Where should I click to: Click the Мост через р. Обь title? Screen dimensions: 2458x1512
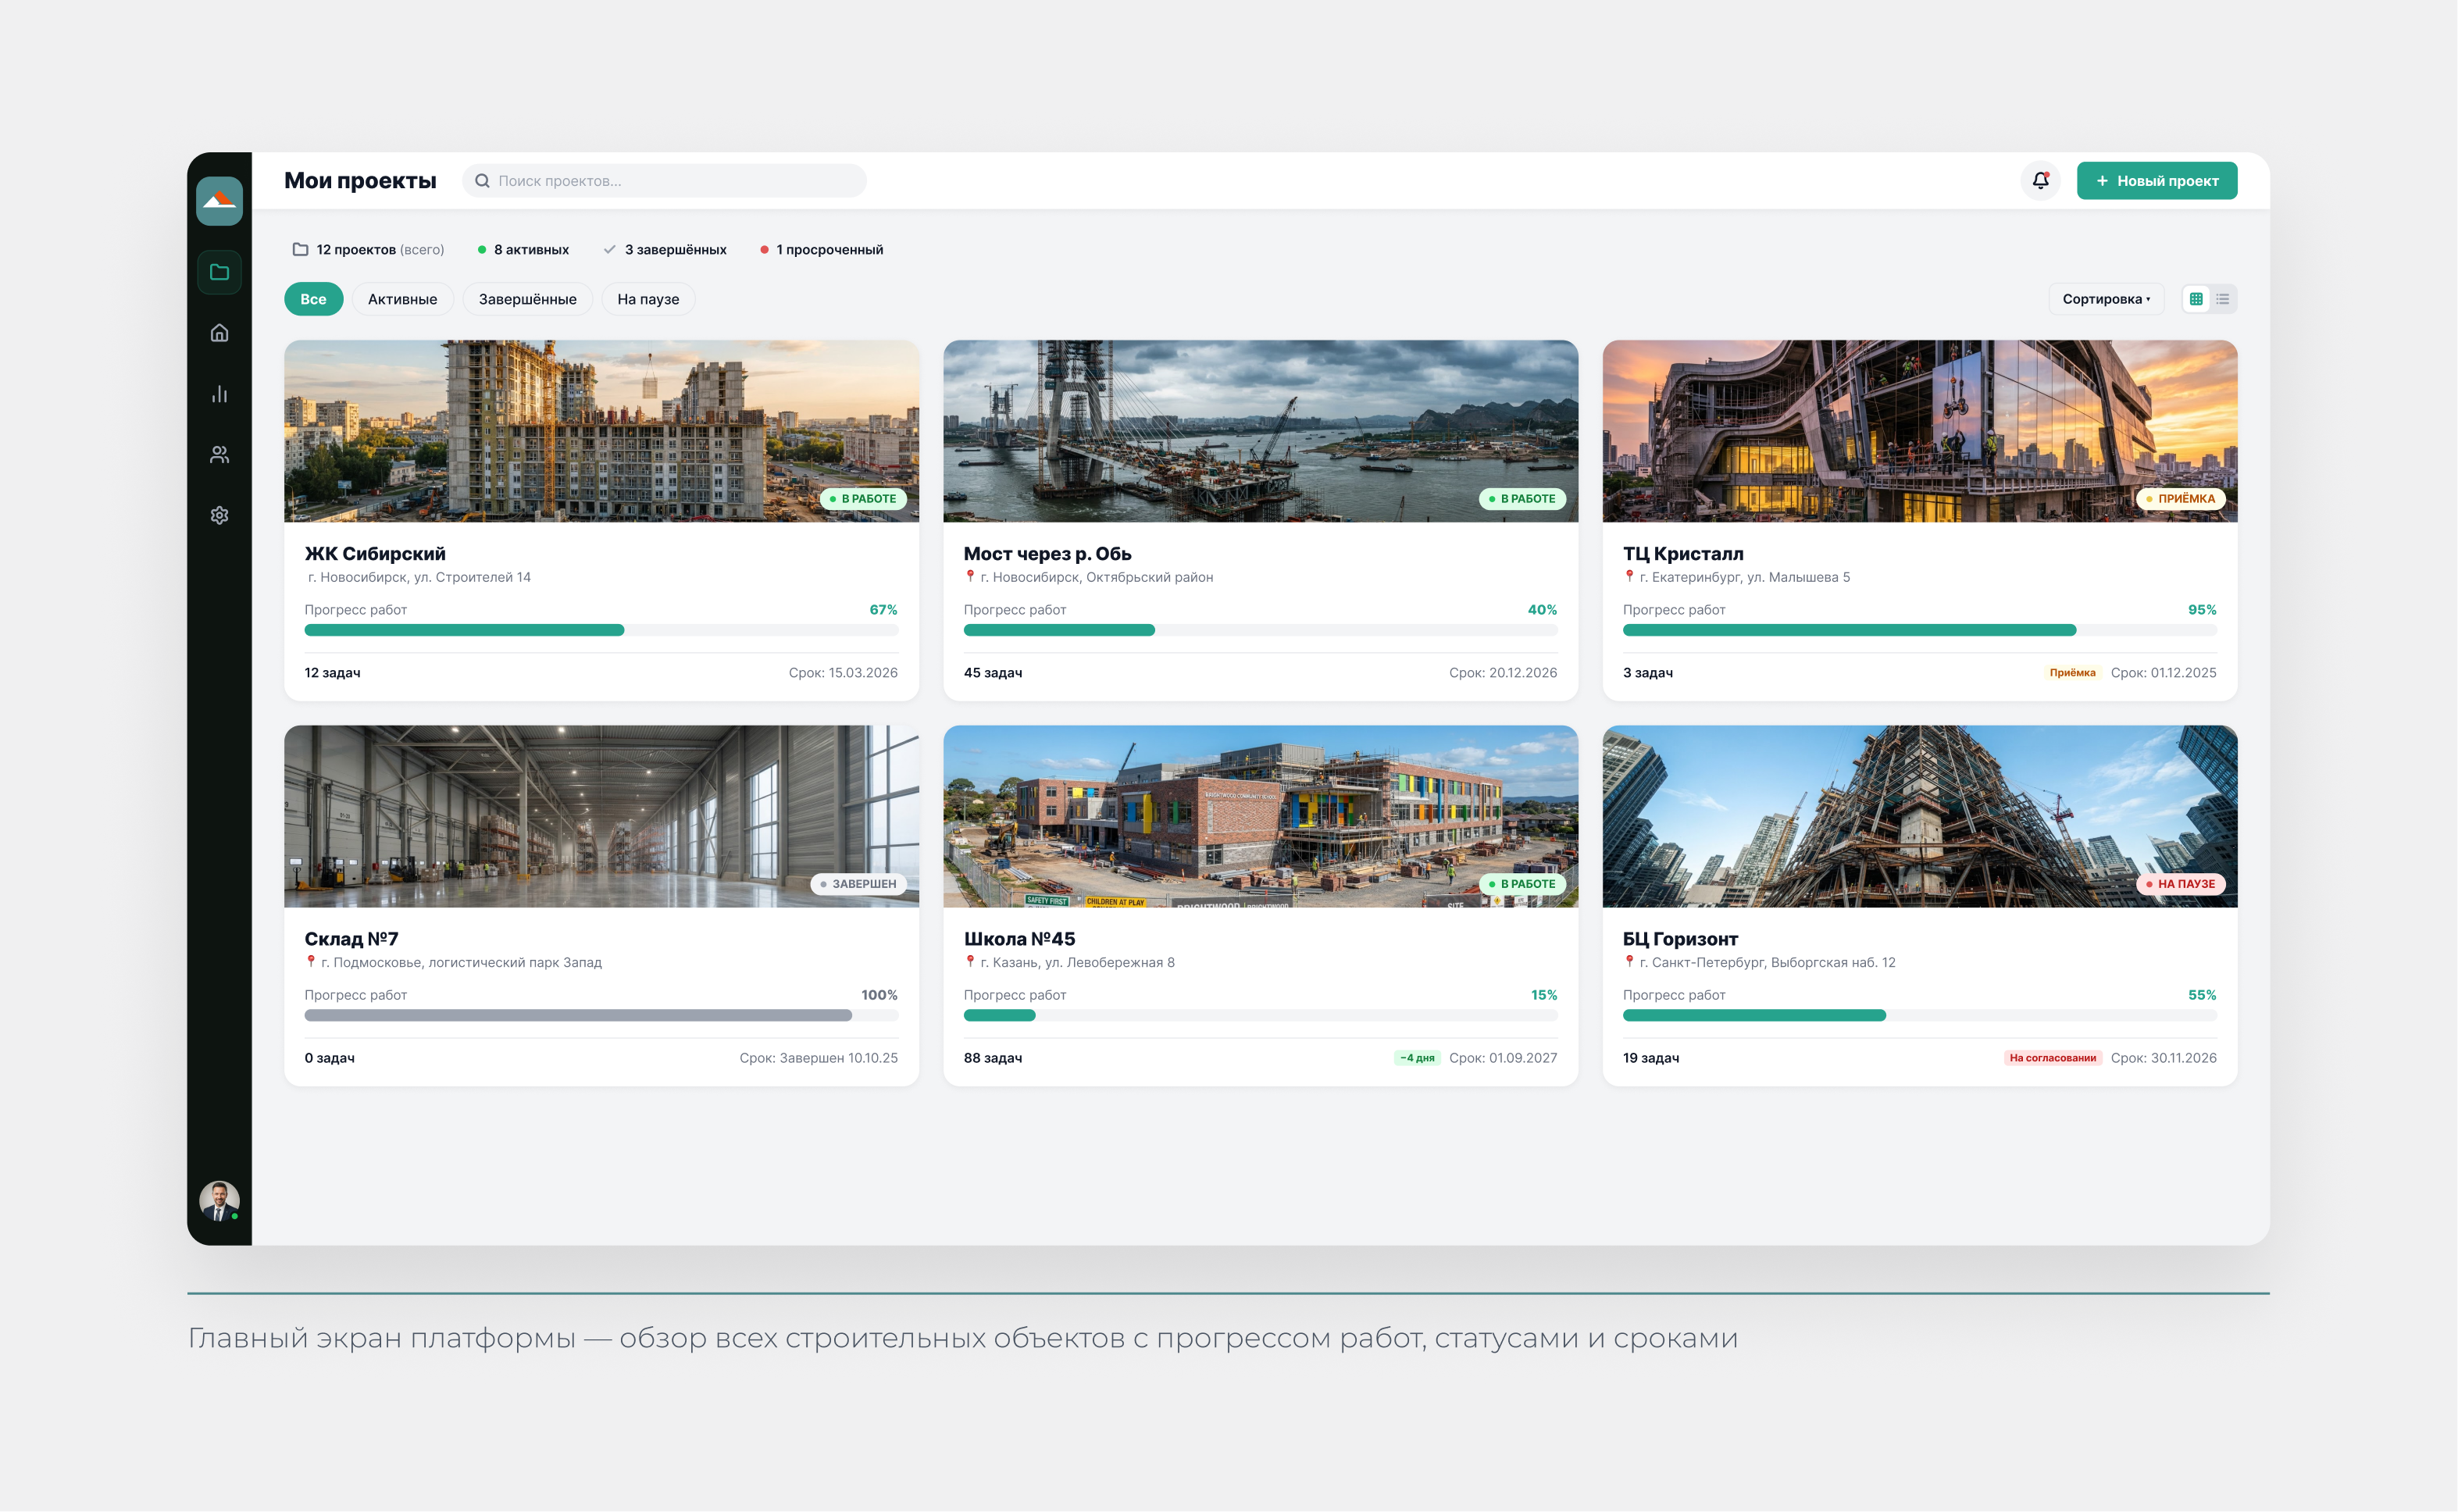point(1047,554)
